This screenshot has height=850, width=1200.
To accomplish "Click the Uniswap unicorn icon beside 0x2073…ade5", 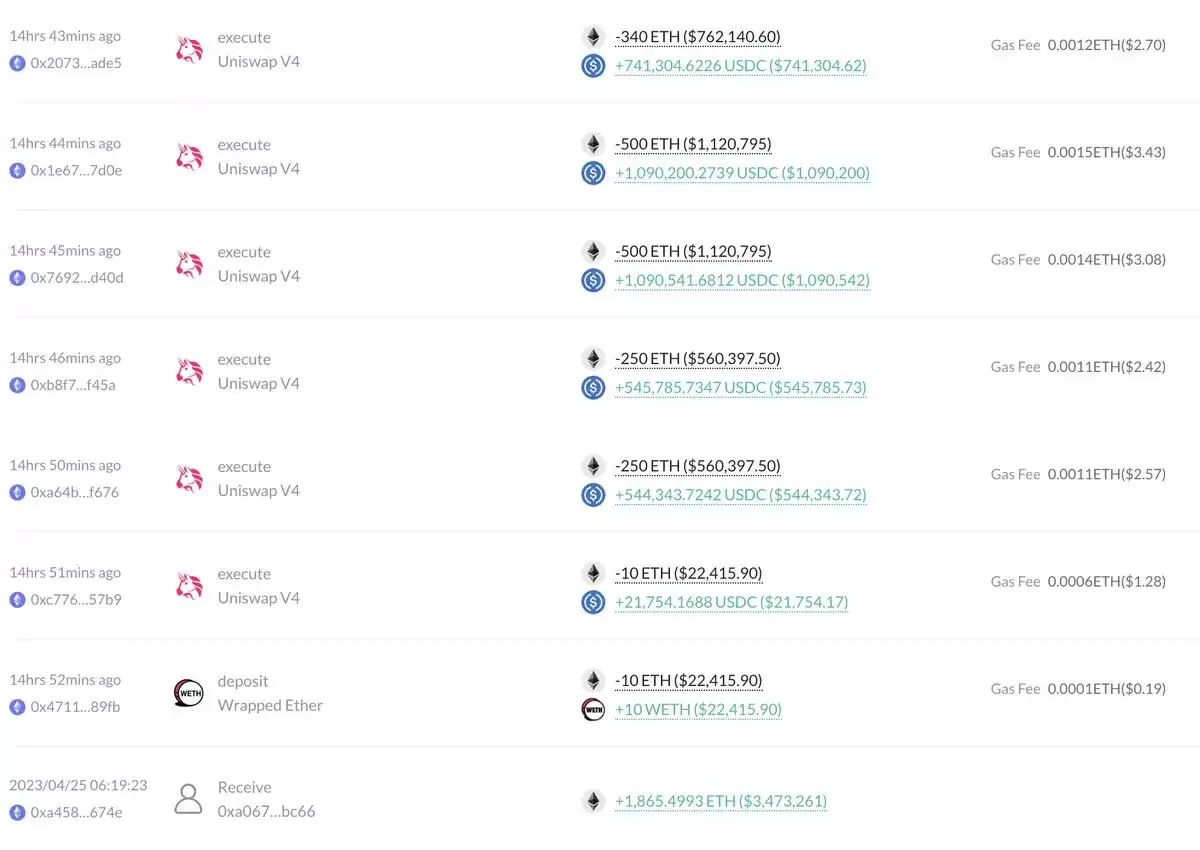I will click(x=189, y=50).
